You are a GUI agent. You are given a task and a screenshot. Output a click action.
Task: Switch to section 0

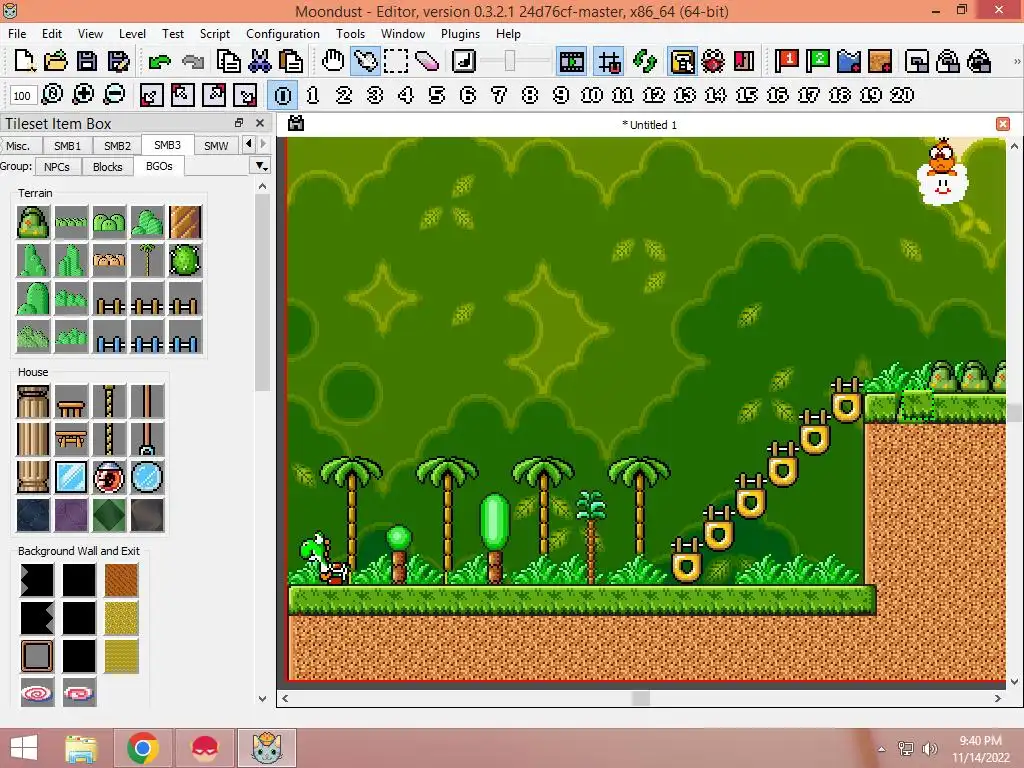[283, 95]
